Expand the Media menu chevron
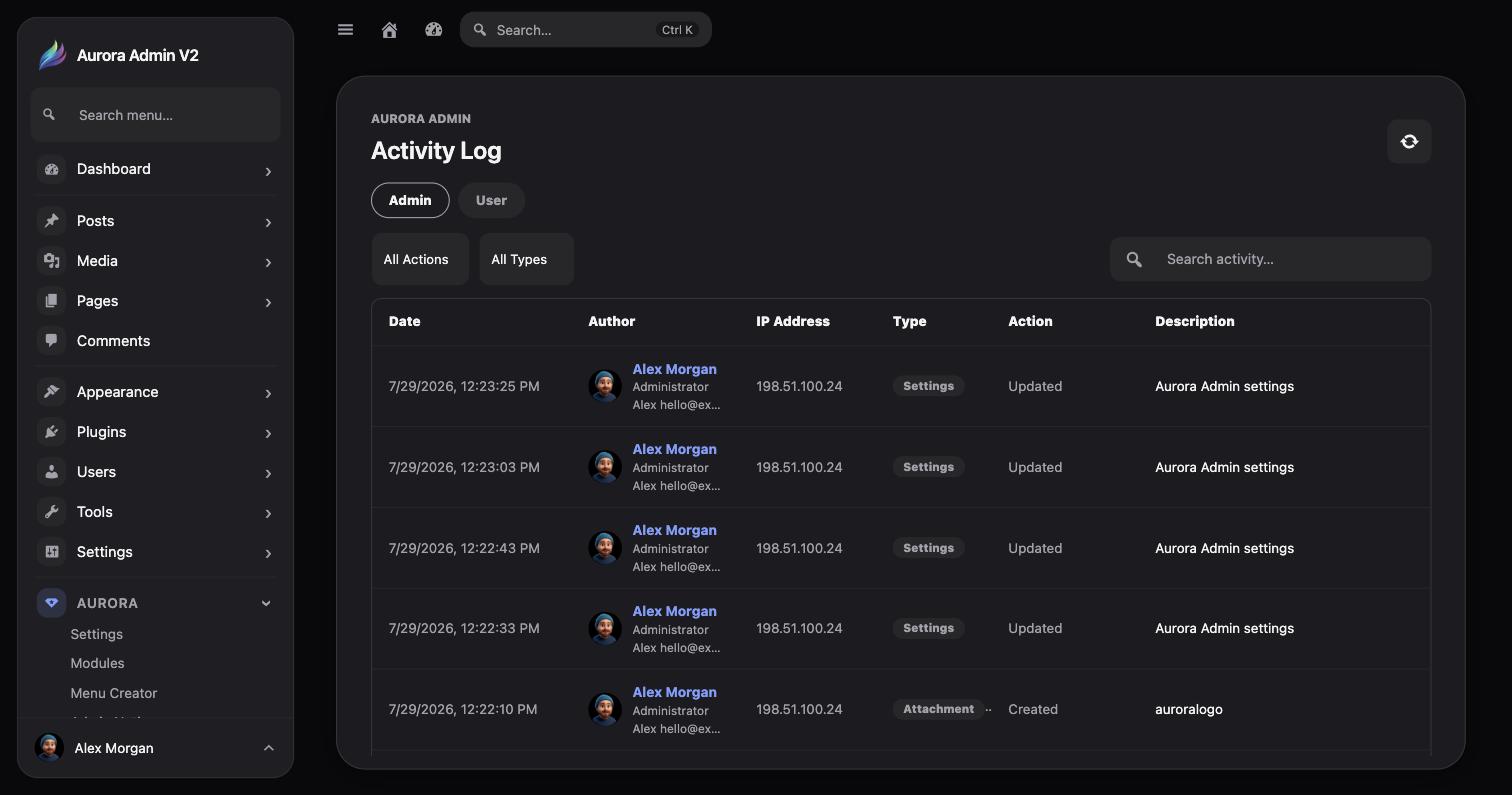Screen dimensions: 1512x795 click(x=268, y=262)
